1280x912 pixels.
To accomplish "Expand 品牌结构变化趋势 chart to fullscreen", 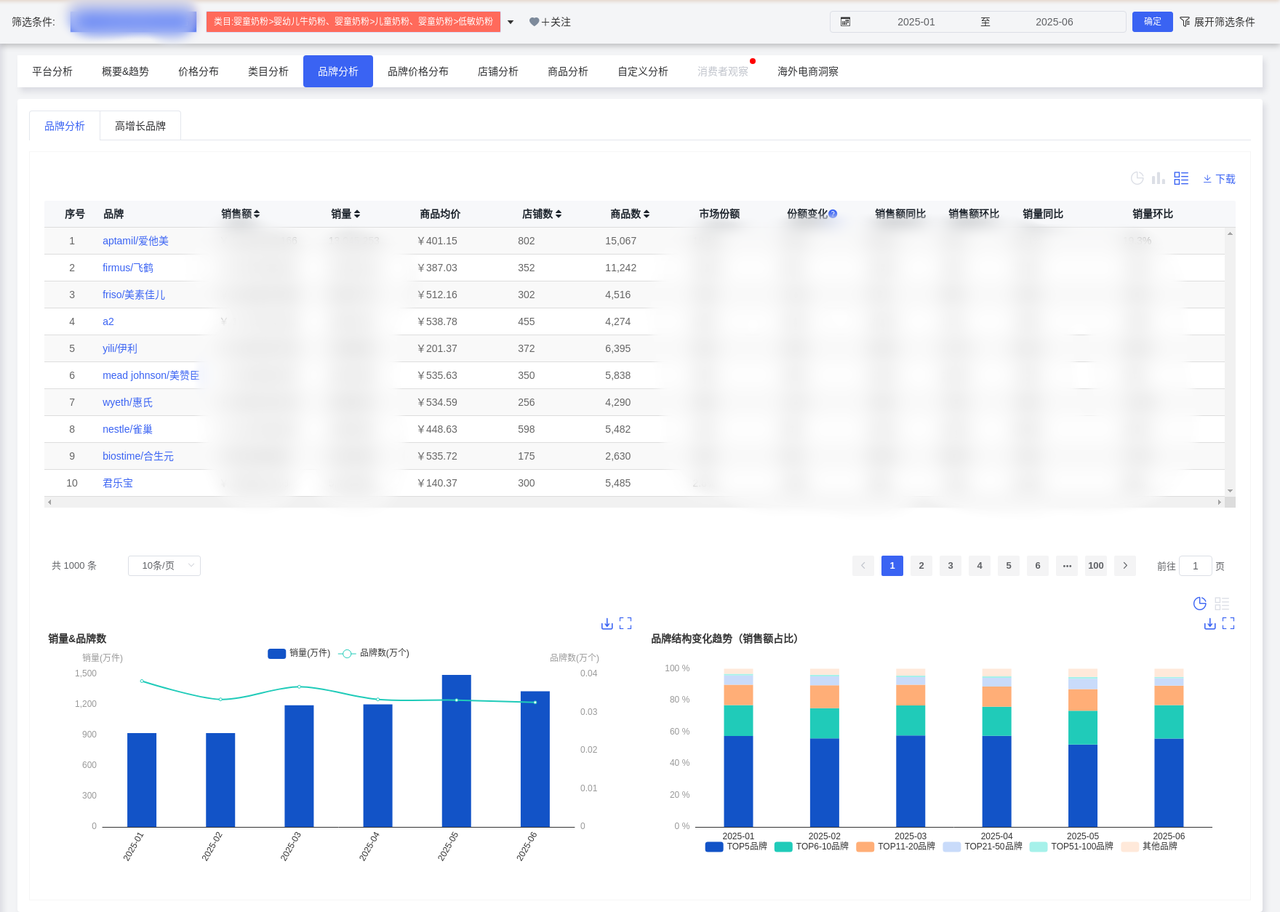I will (1228, 623).
